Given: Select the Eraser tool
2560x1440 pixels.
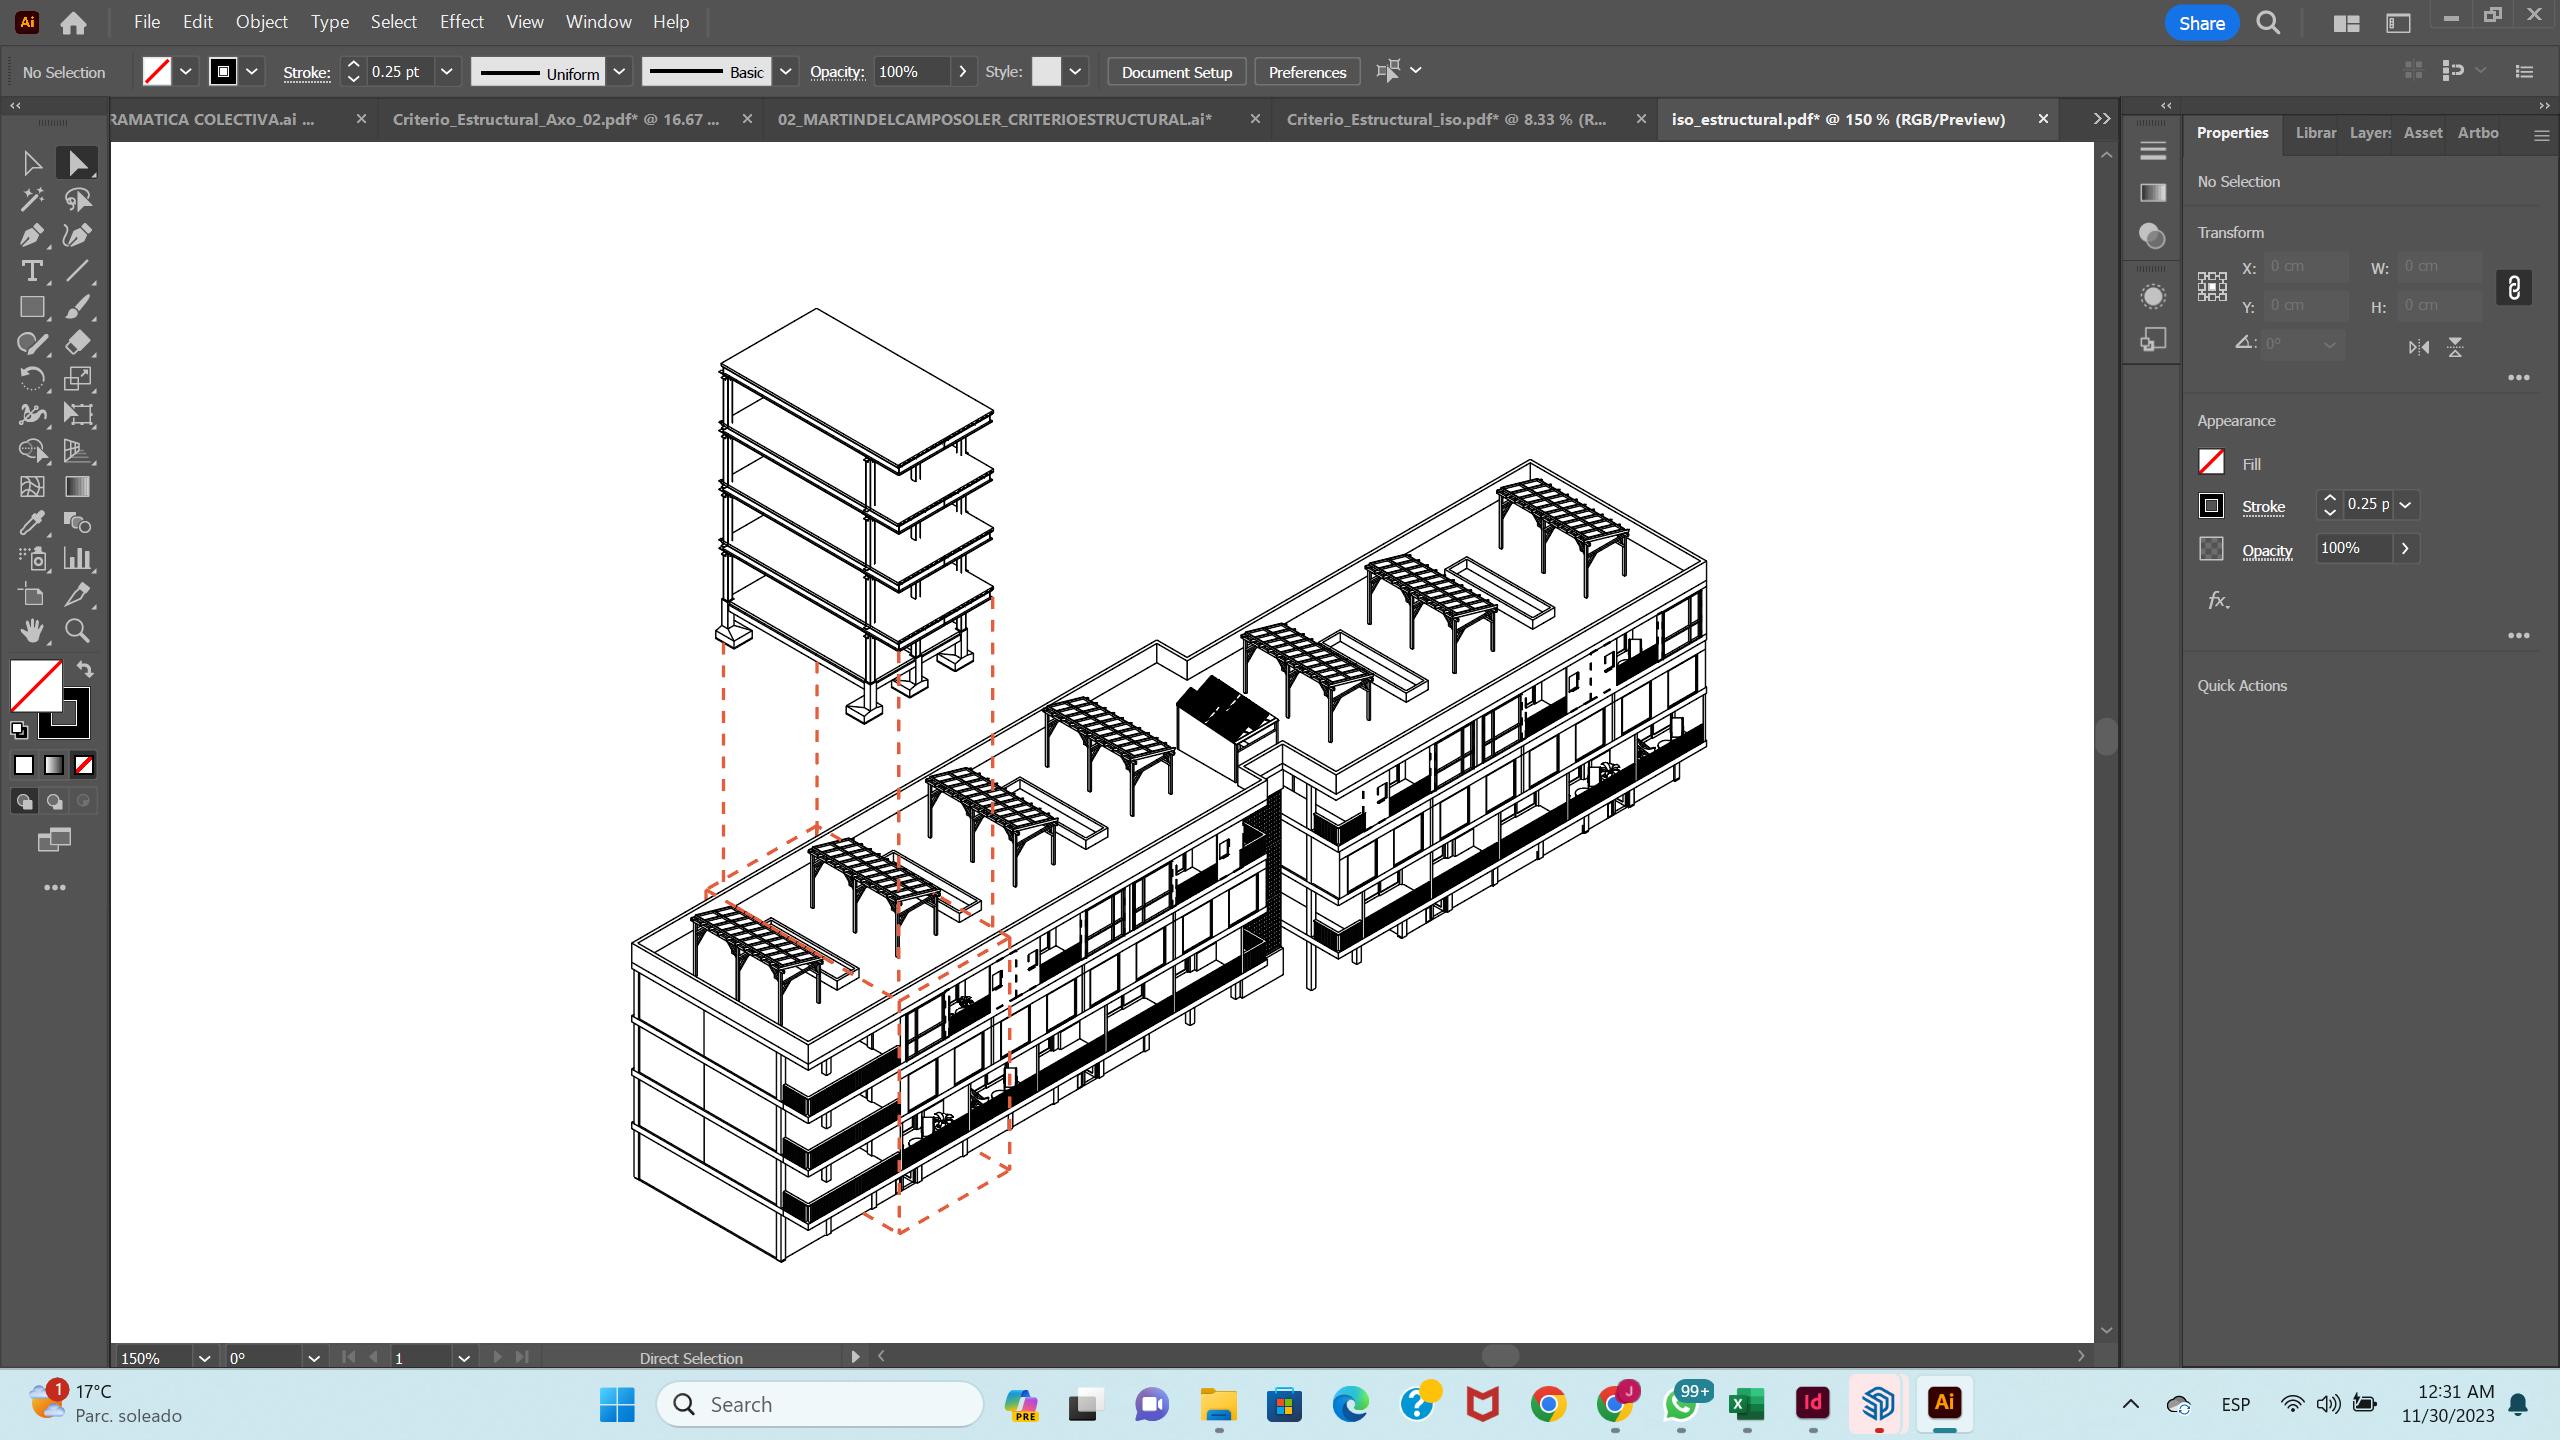Looking at the screenshot, I should 77,343.
